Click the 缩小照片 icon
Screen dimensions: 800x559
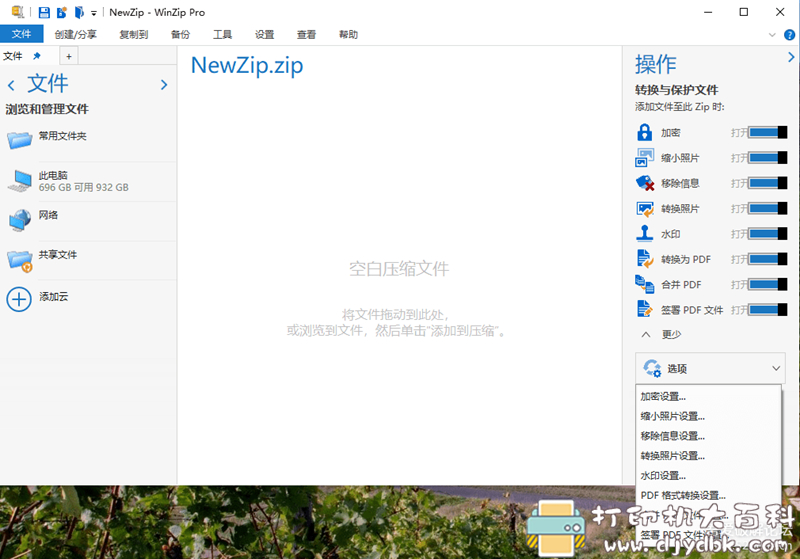[x=644, y=158]
